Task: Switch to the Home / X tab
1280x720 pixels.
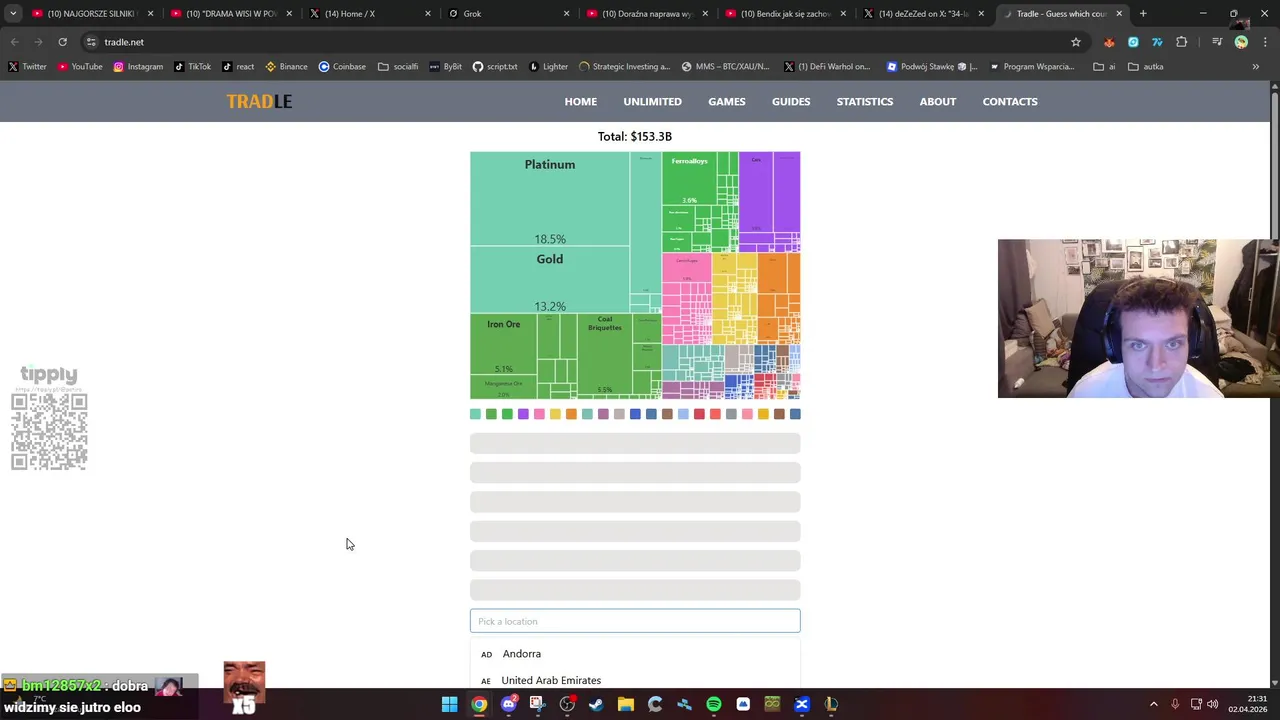Action: point(369,14)
